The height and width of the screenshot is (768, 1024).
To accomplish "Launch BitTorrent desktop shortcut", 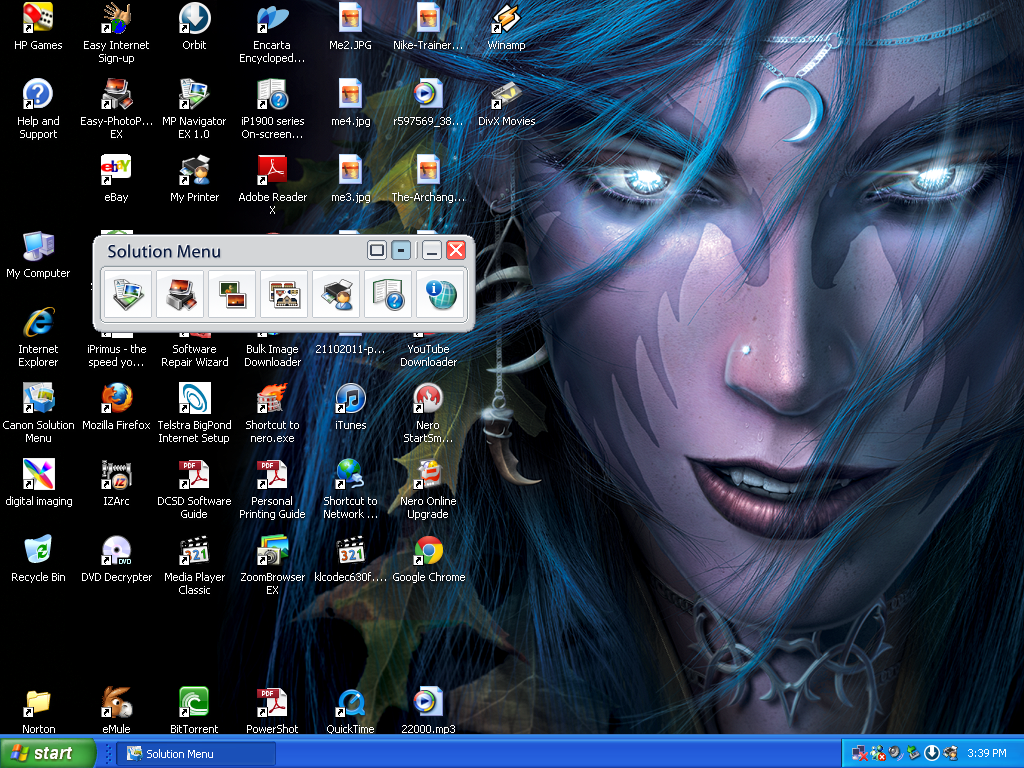I will (195, 711).
